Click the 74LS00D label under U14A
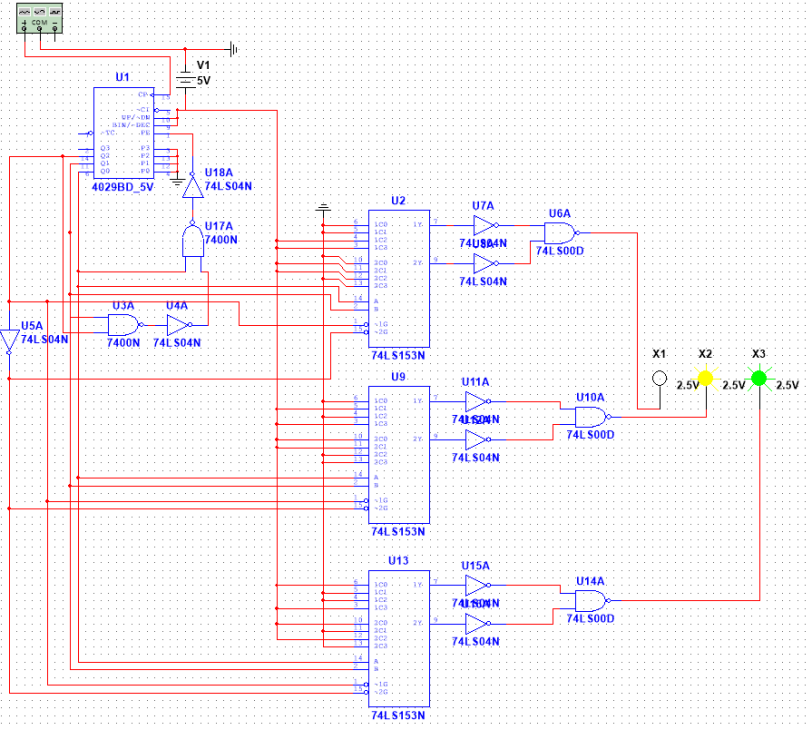 590,619
